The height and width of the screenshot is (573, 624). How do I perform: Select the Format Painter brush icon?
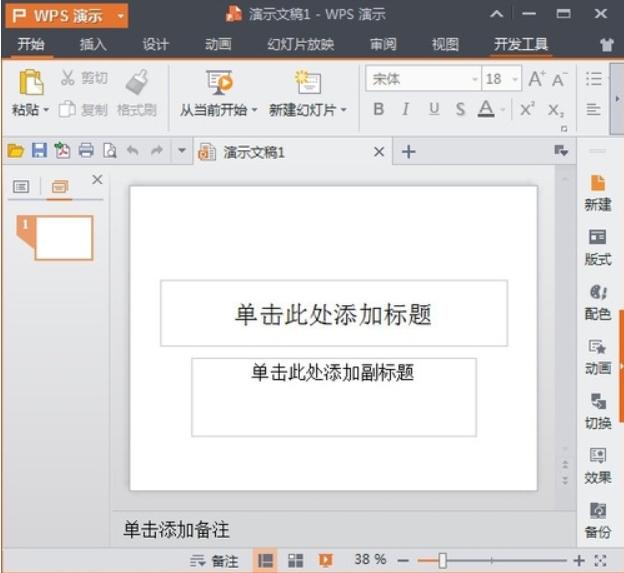pyautogui.click(x=137, y=82)
